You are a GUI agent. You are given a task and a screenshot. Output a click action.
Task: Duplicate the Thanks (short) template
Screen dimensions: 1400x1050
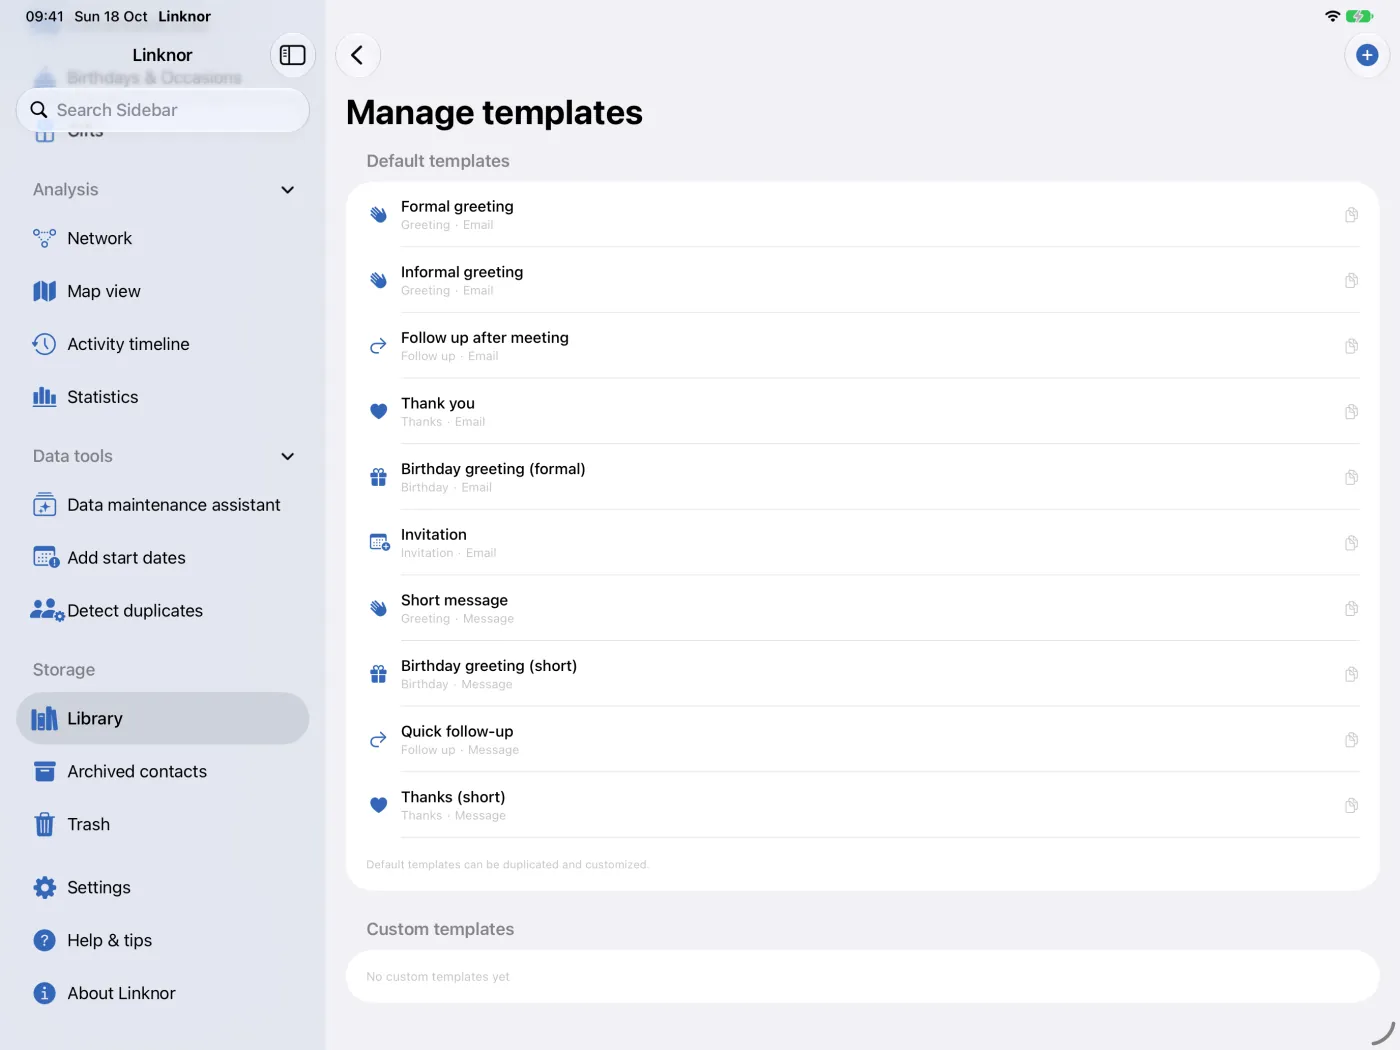click(1351, 806)
